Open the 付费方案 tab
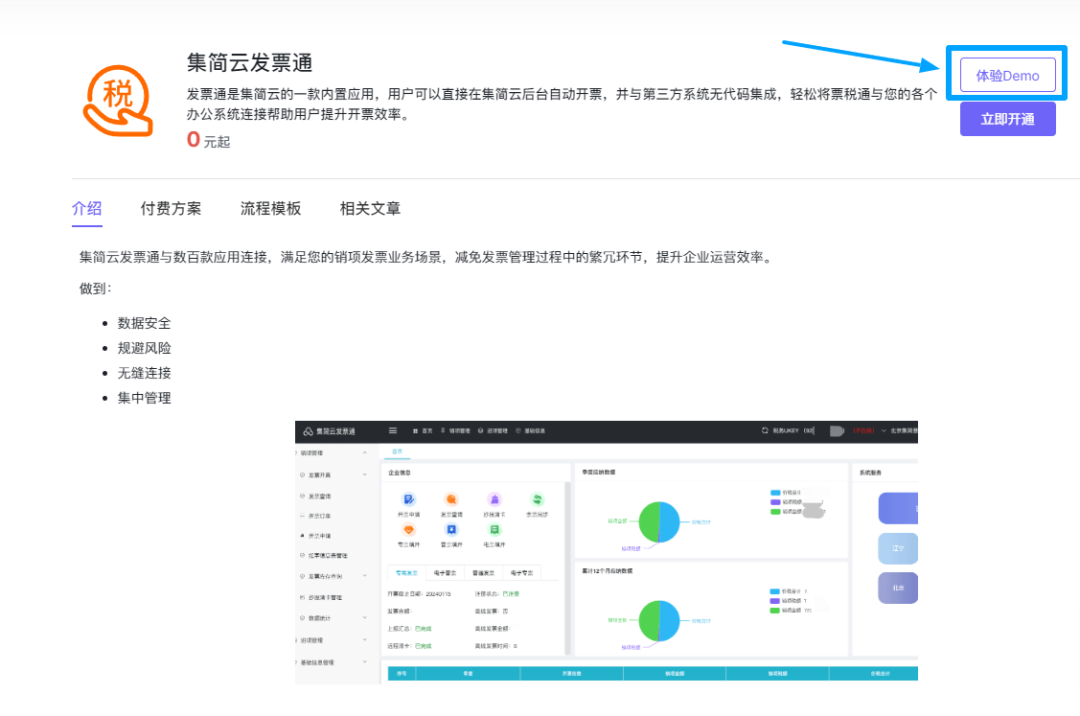 tap(171, 209)
